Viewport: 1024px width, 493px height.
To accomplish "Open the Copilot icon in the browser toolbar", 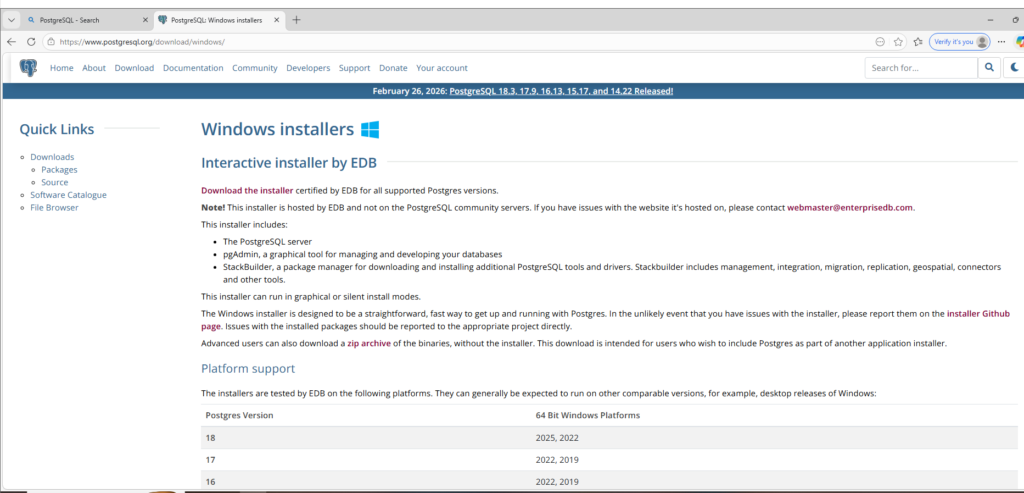I will click(1019, 42).
